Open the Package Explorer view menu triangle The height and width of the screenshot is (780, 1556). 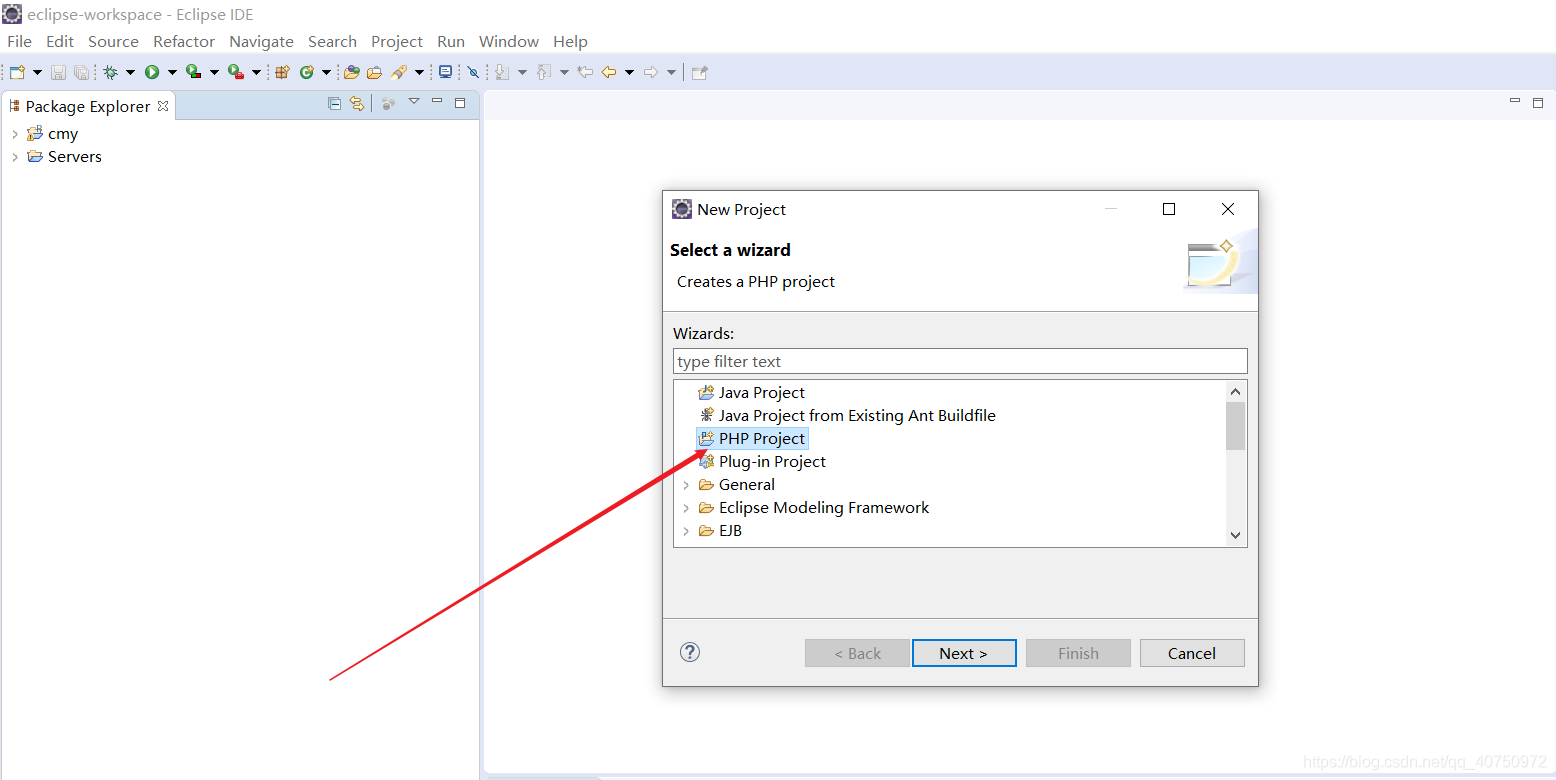point(414,101)
